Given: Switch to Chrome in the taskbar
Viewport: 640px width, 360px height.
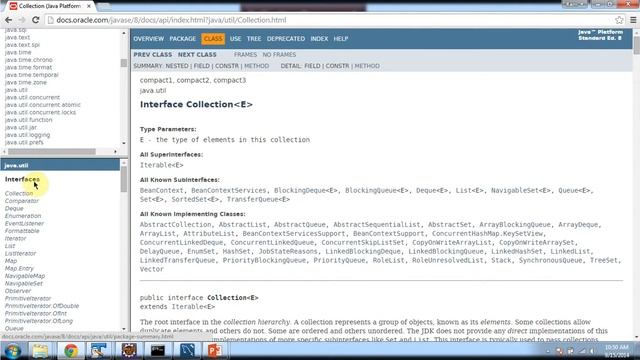Looking at the screenshot, I should coord(71,351).
